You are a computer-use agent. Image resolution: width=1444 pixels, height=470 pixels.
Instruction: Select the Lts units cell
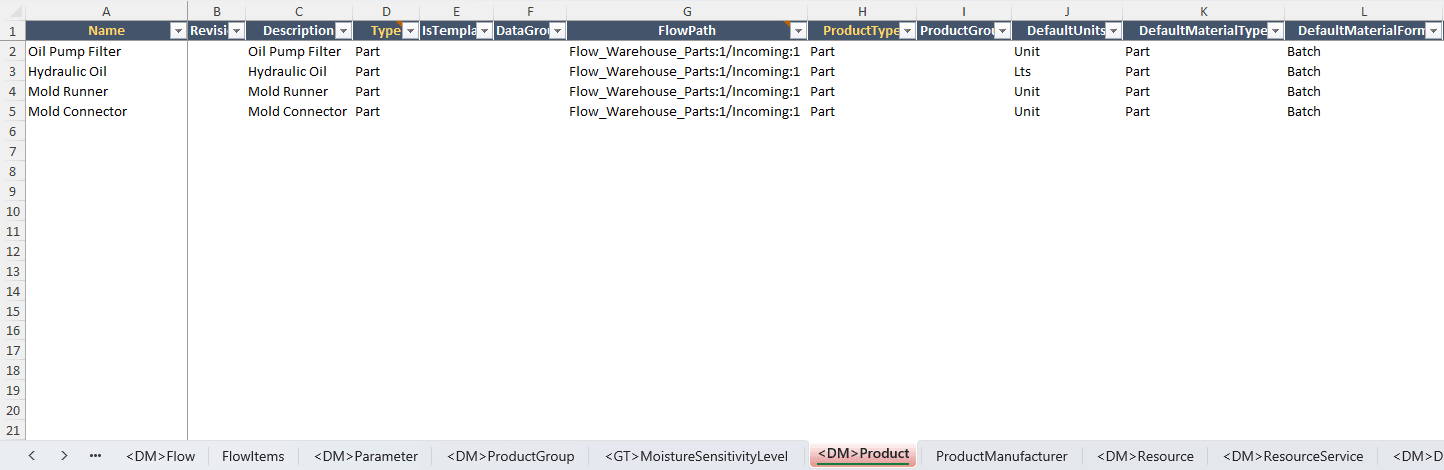pyautogui.click(x=1022, y=71)
